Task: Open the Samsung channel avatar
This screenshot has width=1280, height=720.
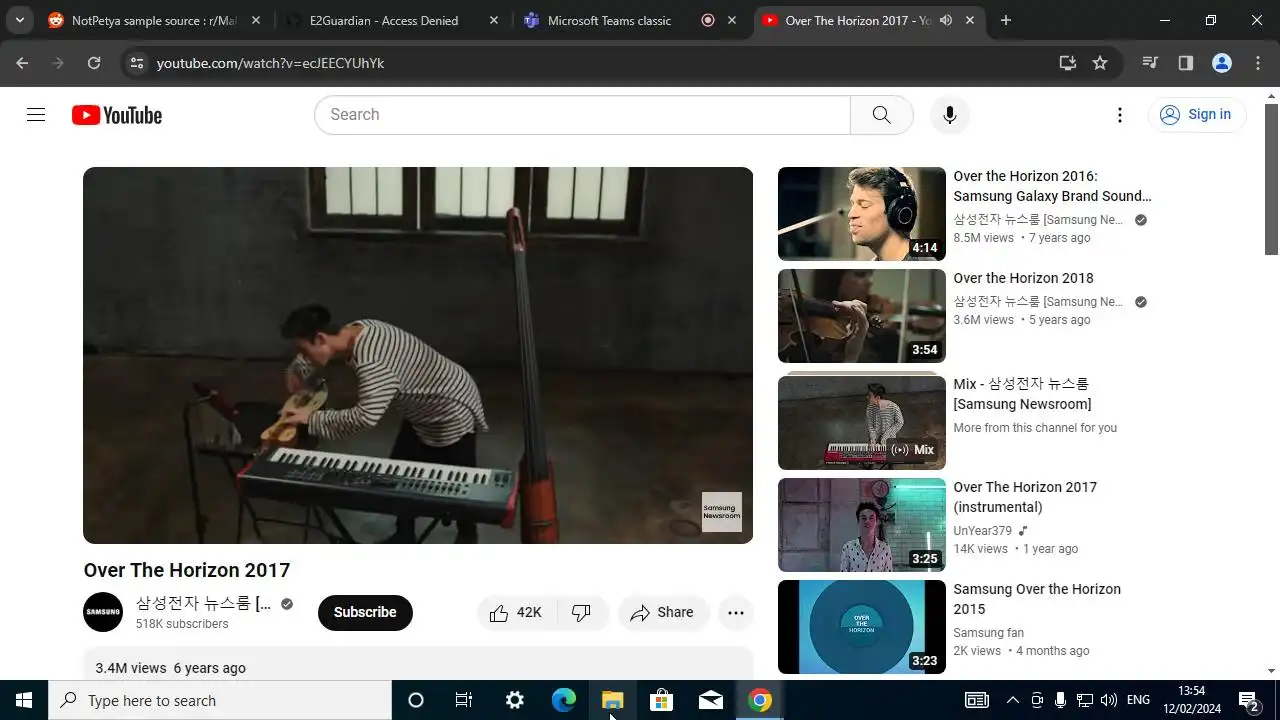Action: click(x=103, y=612)
